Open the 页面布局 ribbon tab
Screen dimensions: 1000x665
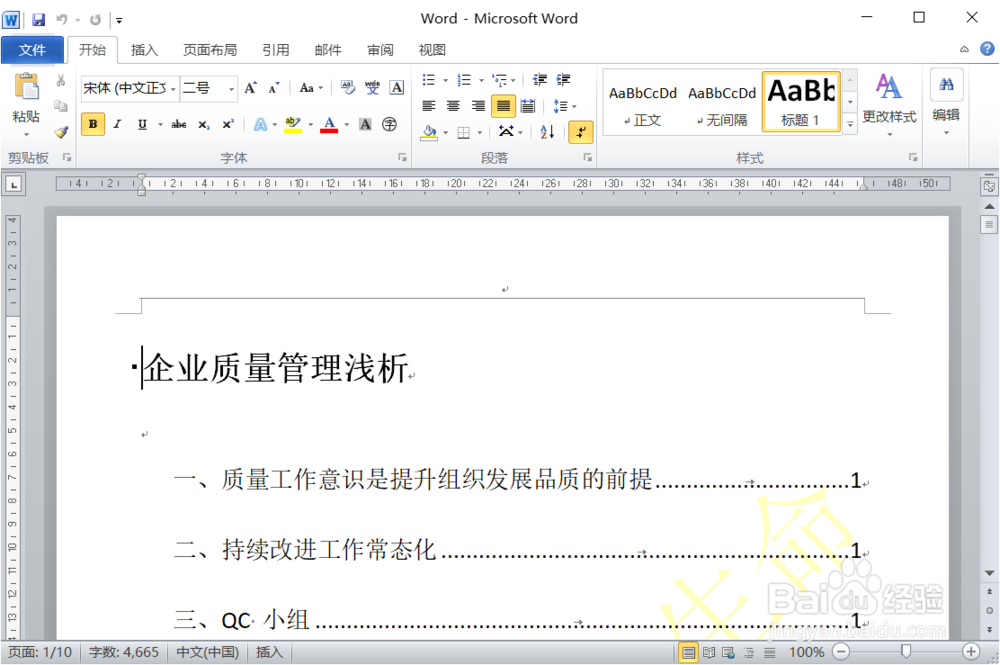pyautogui.click(x=210, y=49)
